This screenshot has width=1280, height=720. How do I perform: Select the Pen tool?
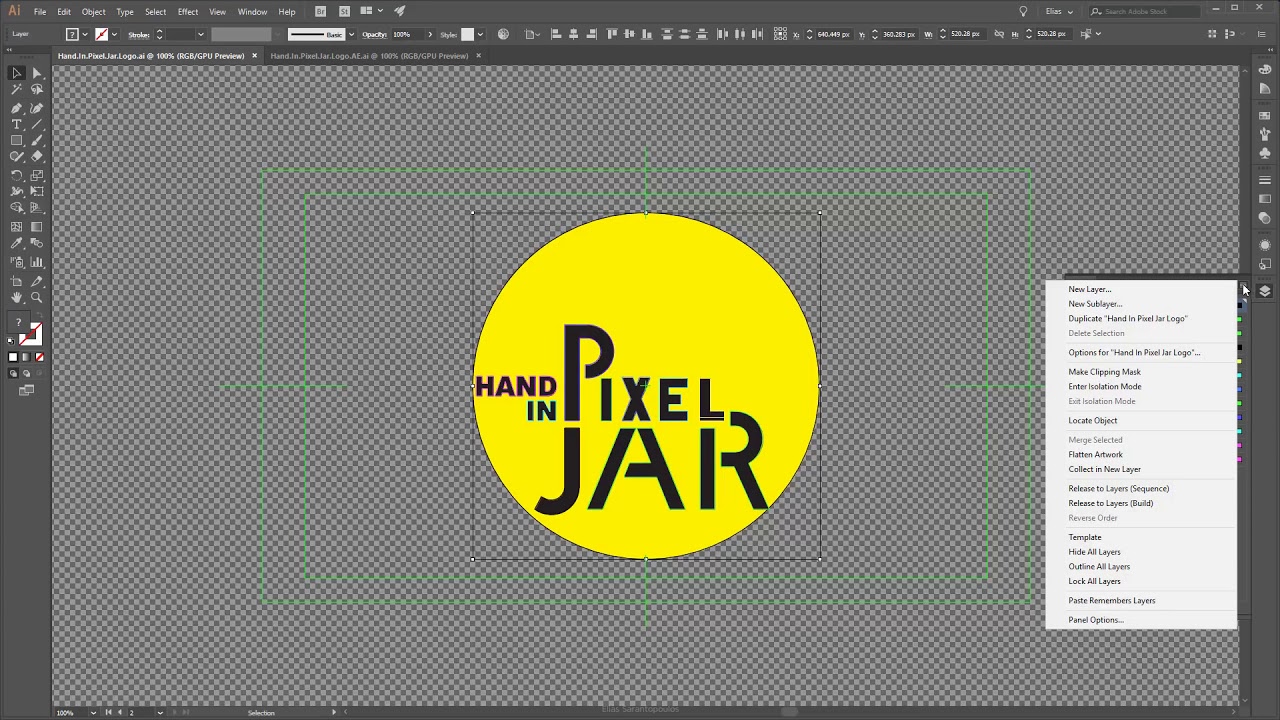click(x=16, y=108)
